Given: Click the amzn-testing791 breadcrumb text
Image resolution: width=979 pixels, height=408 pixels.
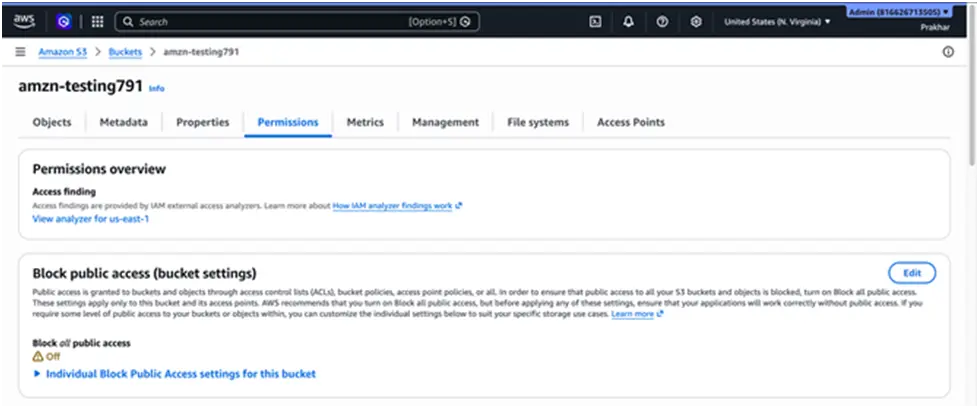Looking at the screenshot, I should (x=201, y=52).
